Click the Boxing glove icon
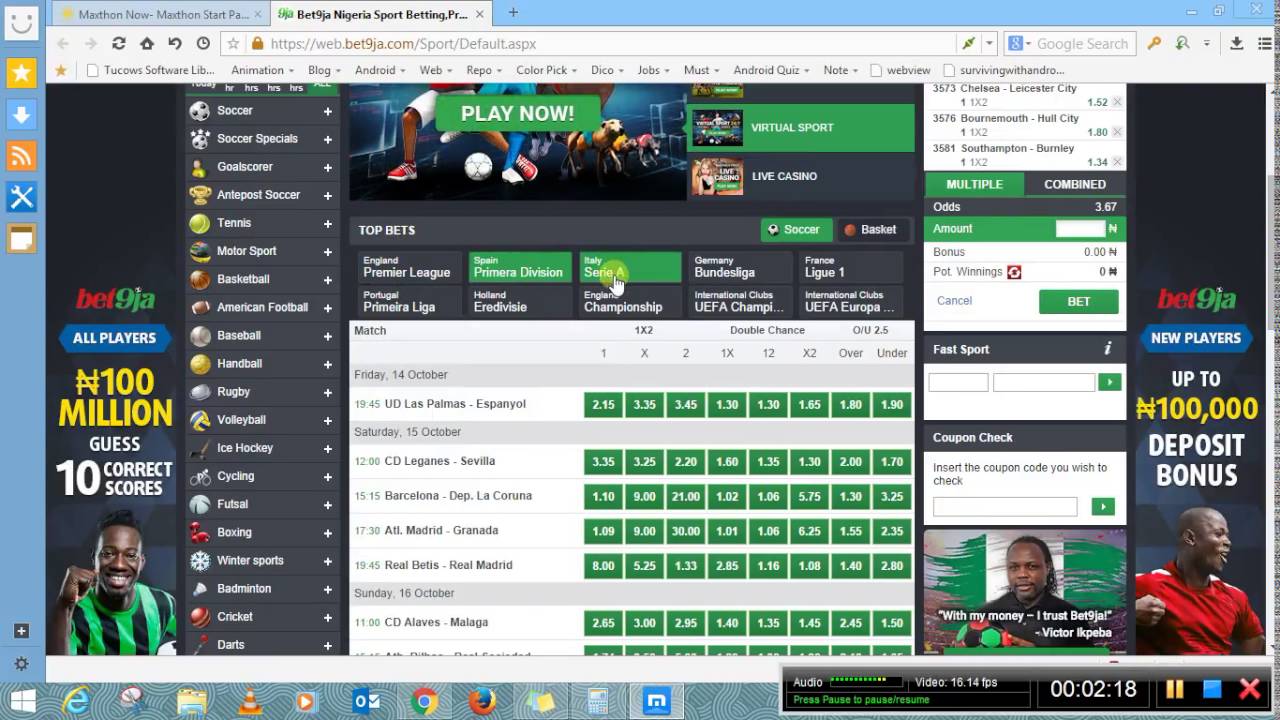 point(200,532)
